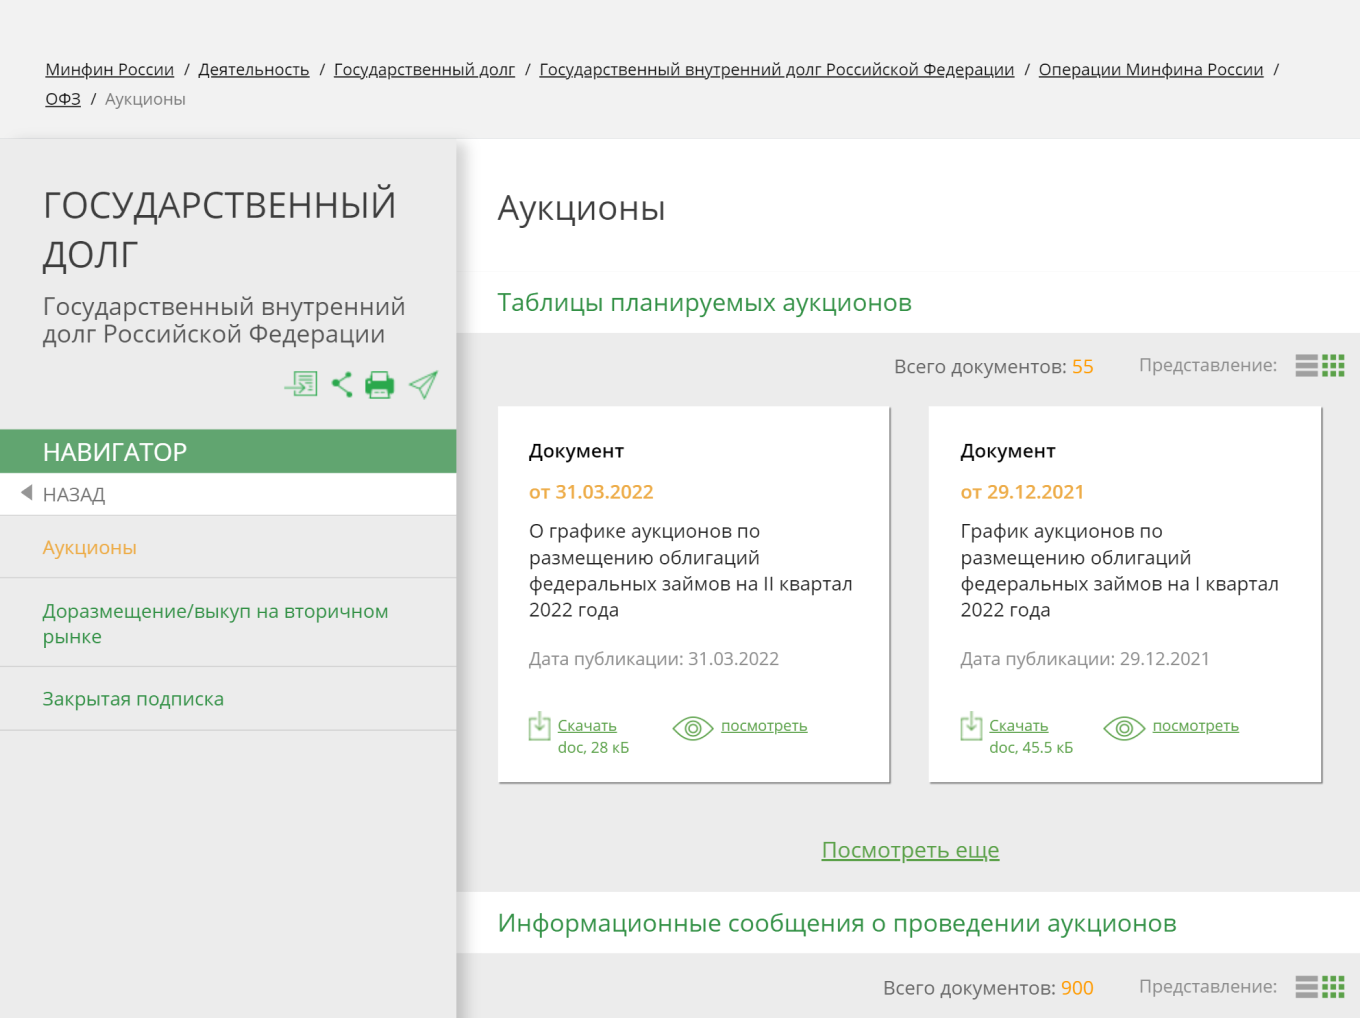Open the ОФЗ breadcrumb section
The width and height of the screenshot is (1360, 1018).
pos(62,98)
